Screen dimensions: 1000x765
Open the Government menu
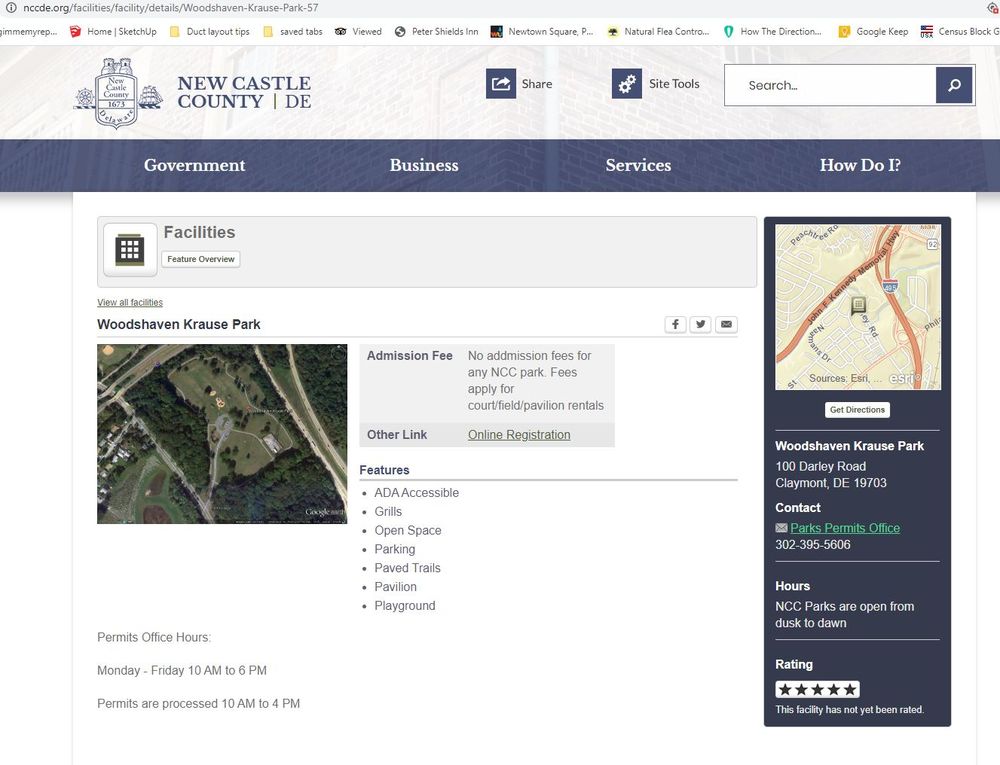194,165
